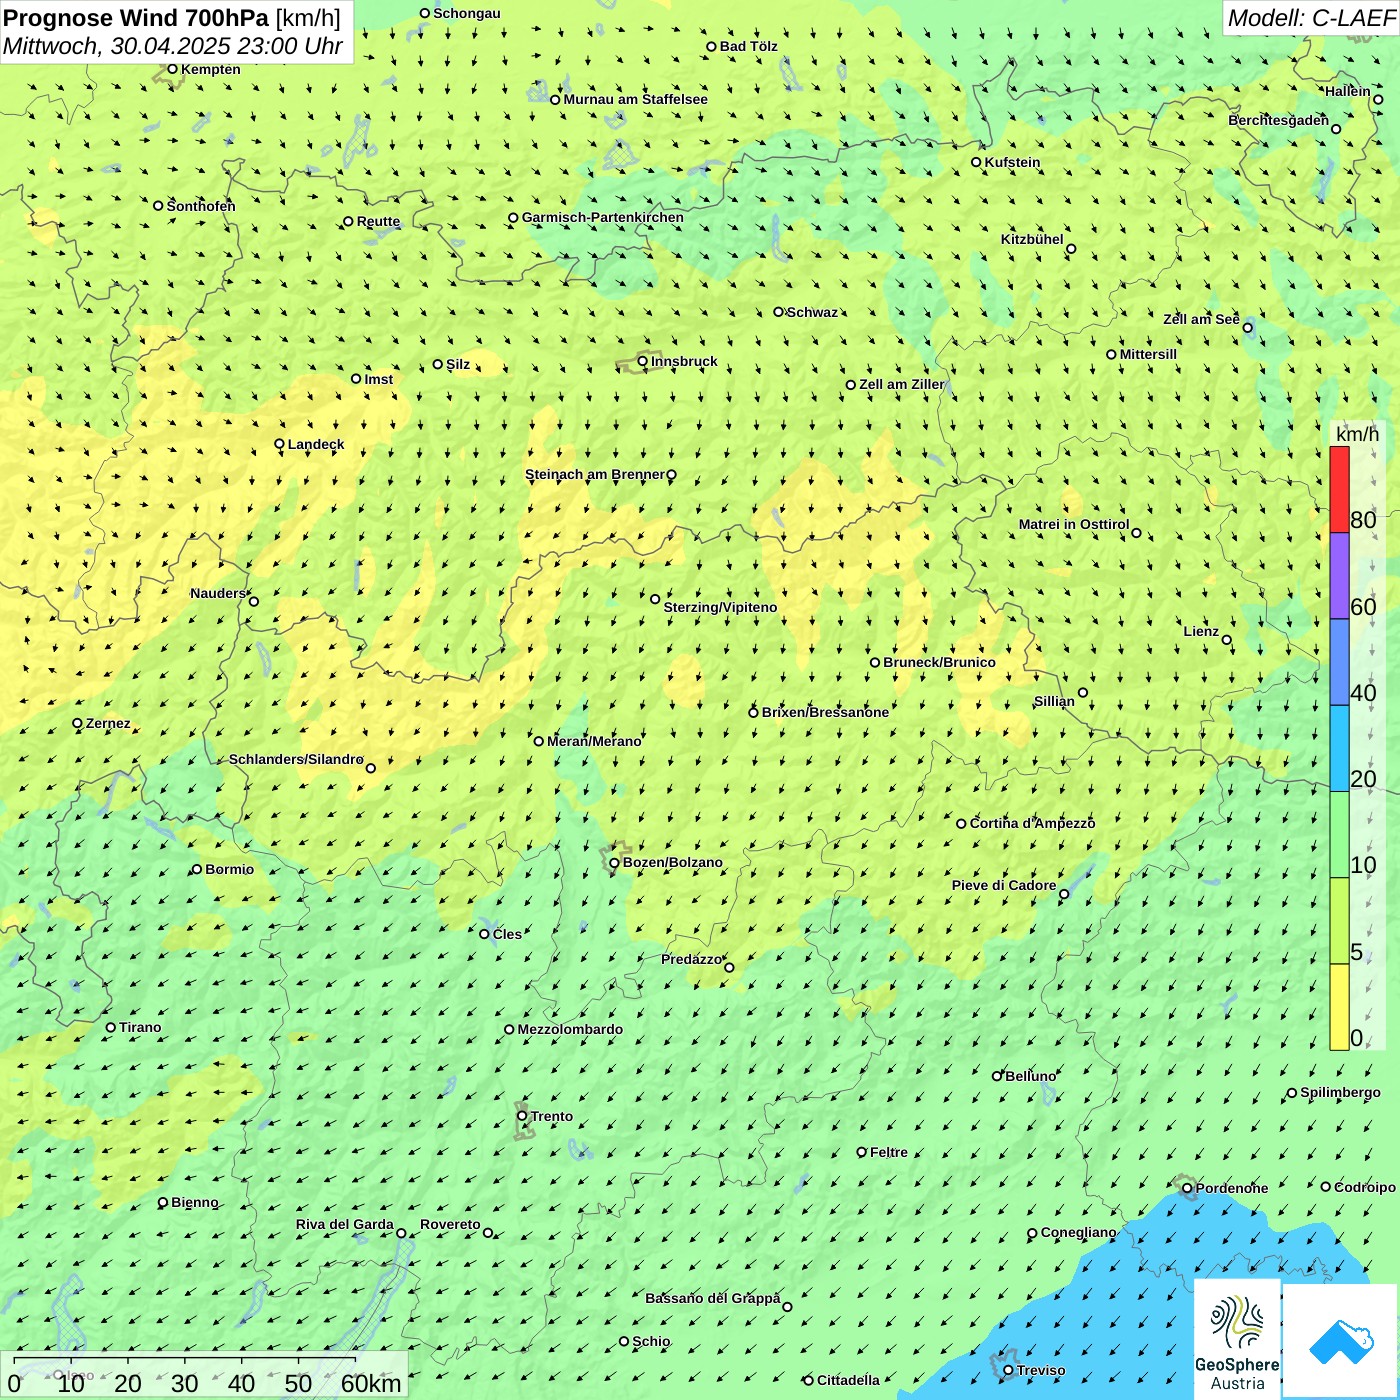
Task: Click the 'Codroipo' label
Action: (x=1365, y=1187)
